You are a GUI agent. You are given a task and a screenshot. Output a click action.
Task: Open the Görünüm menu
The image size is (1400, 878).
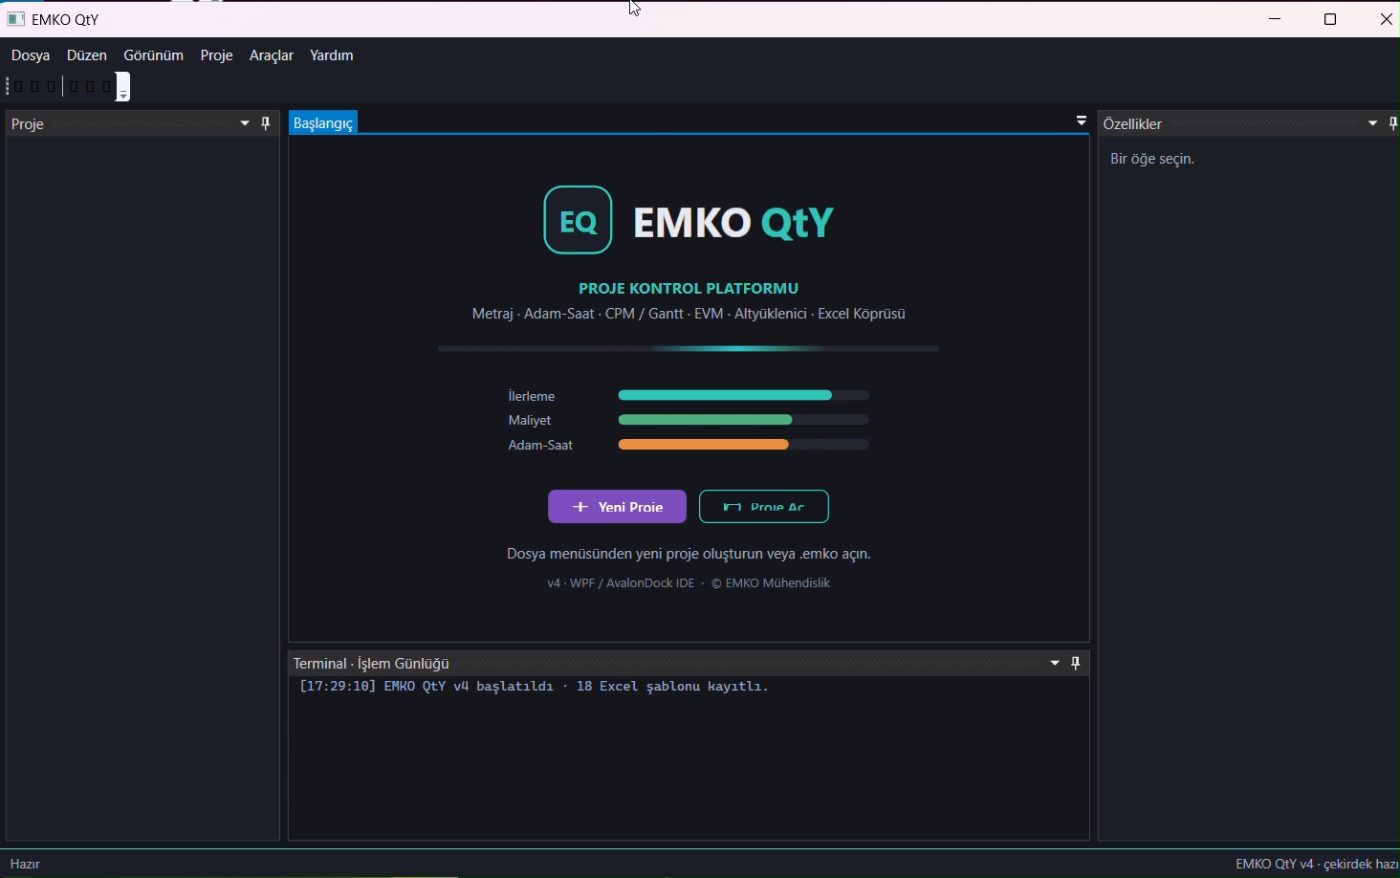(153, 55)
